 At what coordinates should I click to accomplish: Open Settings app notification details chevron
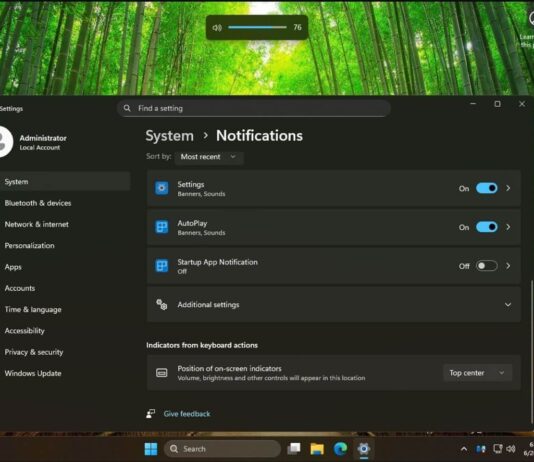[508, 188]
